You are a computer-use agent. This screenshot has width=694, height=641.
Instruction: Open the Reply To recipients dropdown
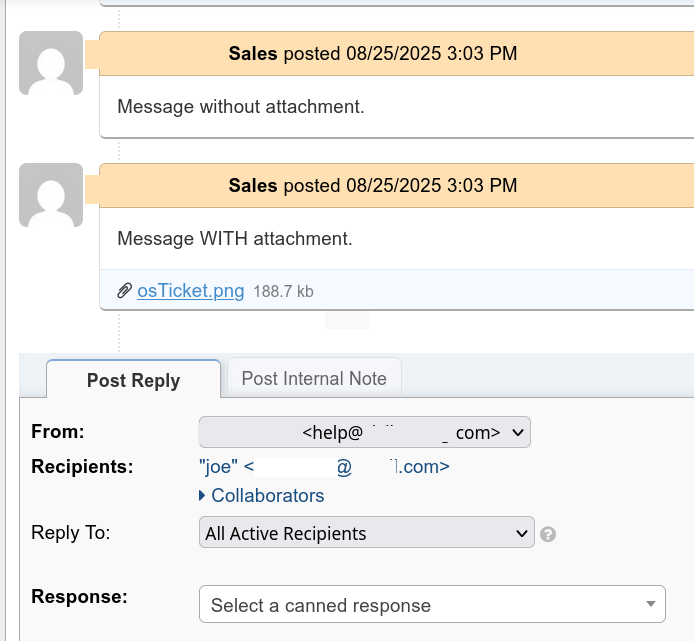(367, 532)
